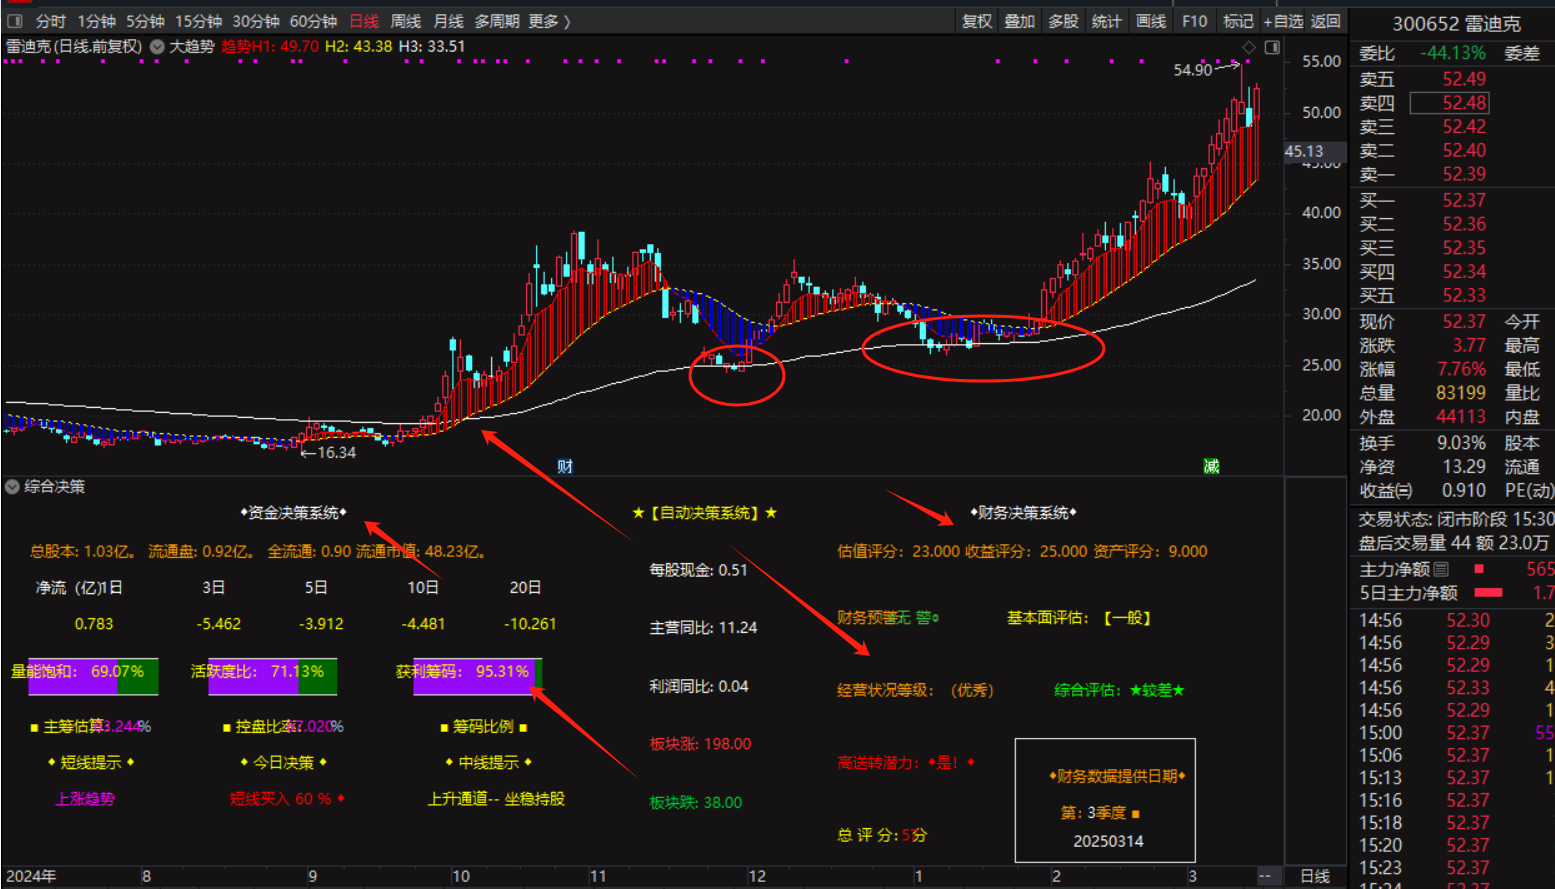This screenshot has height=889, width=1555.
Task: Toggle the 日线 period selector at bottom right
Action: point(1315,876)
